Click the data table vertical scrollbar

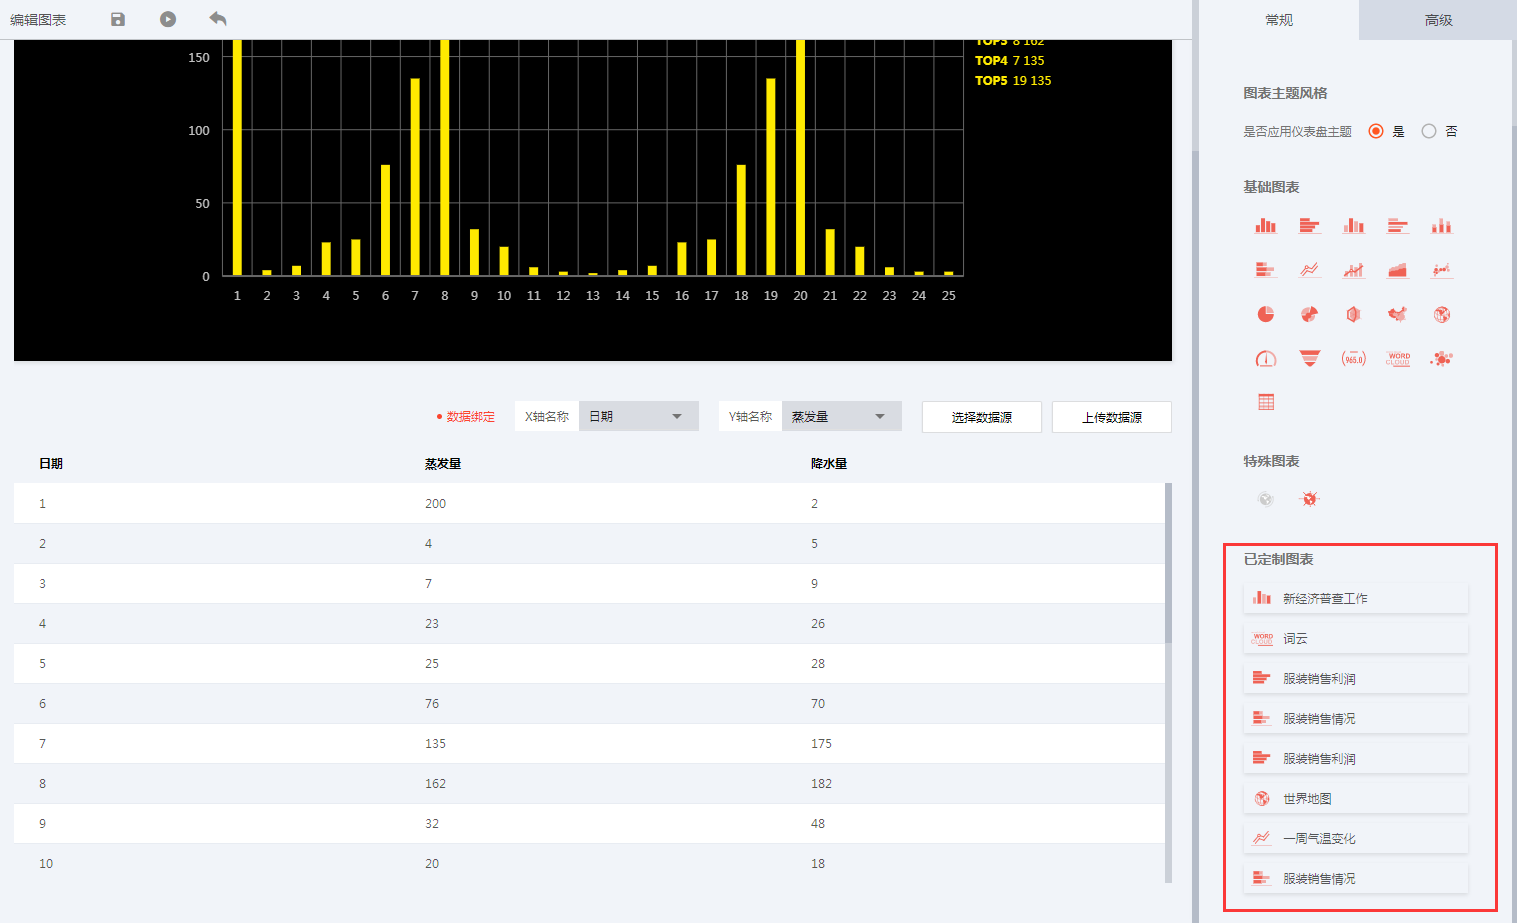(1168, 563)
